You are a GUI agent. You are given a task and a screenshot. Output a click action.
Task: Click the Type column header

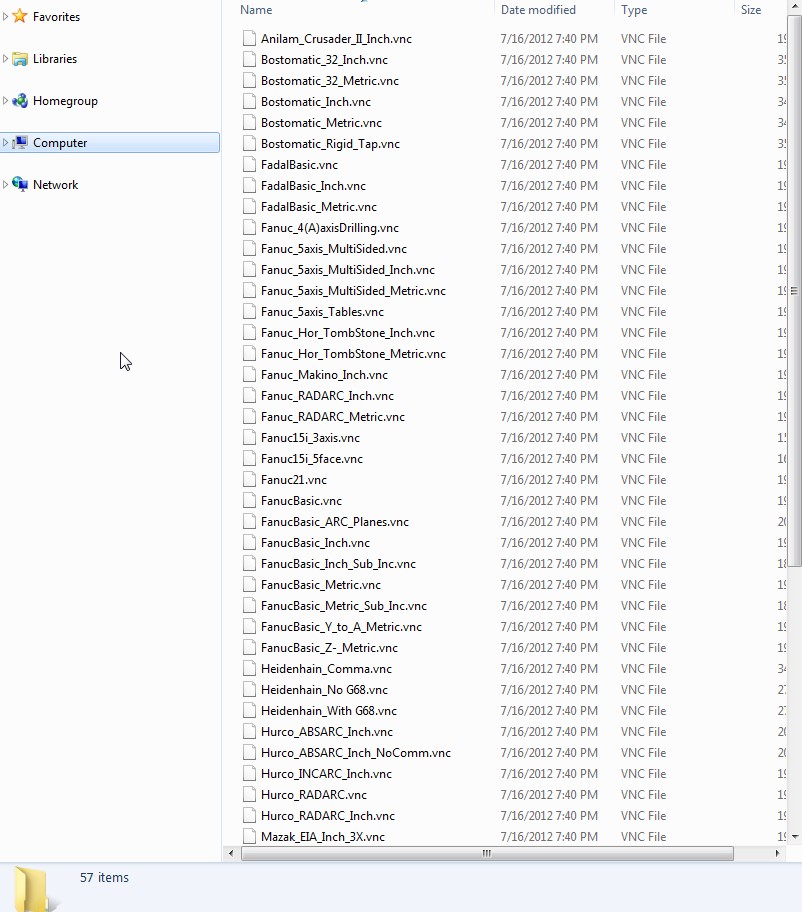634,10
